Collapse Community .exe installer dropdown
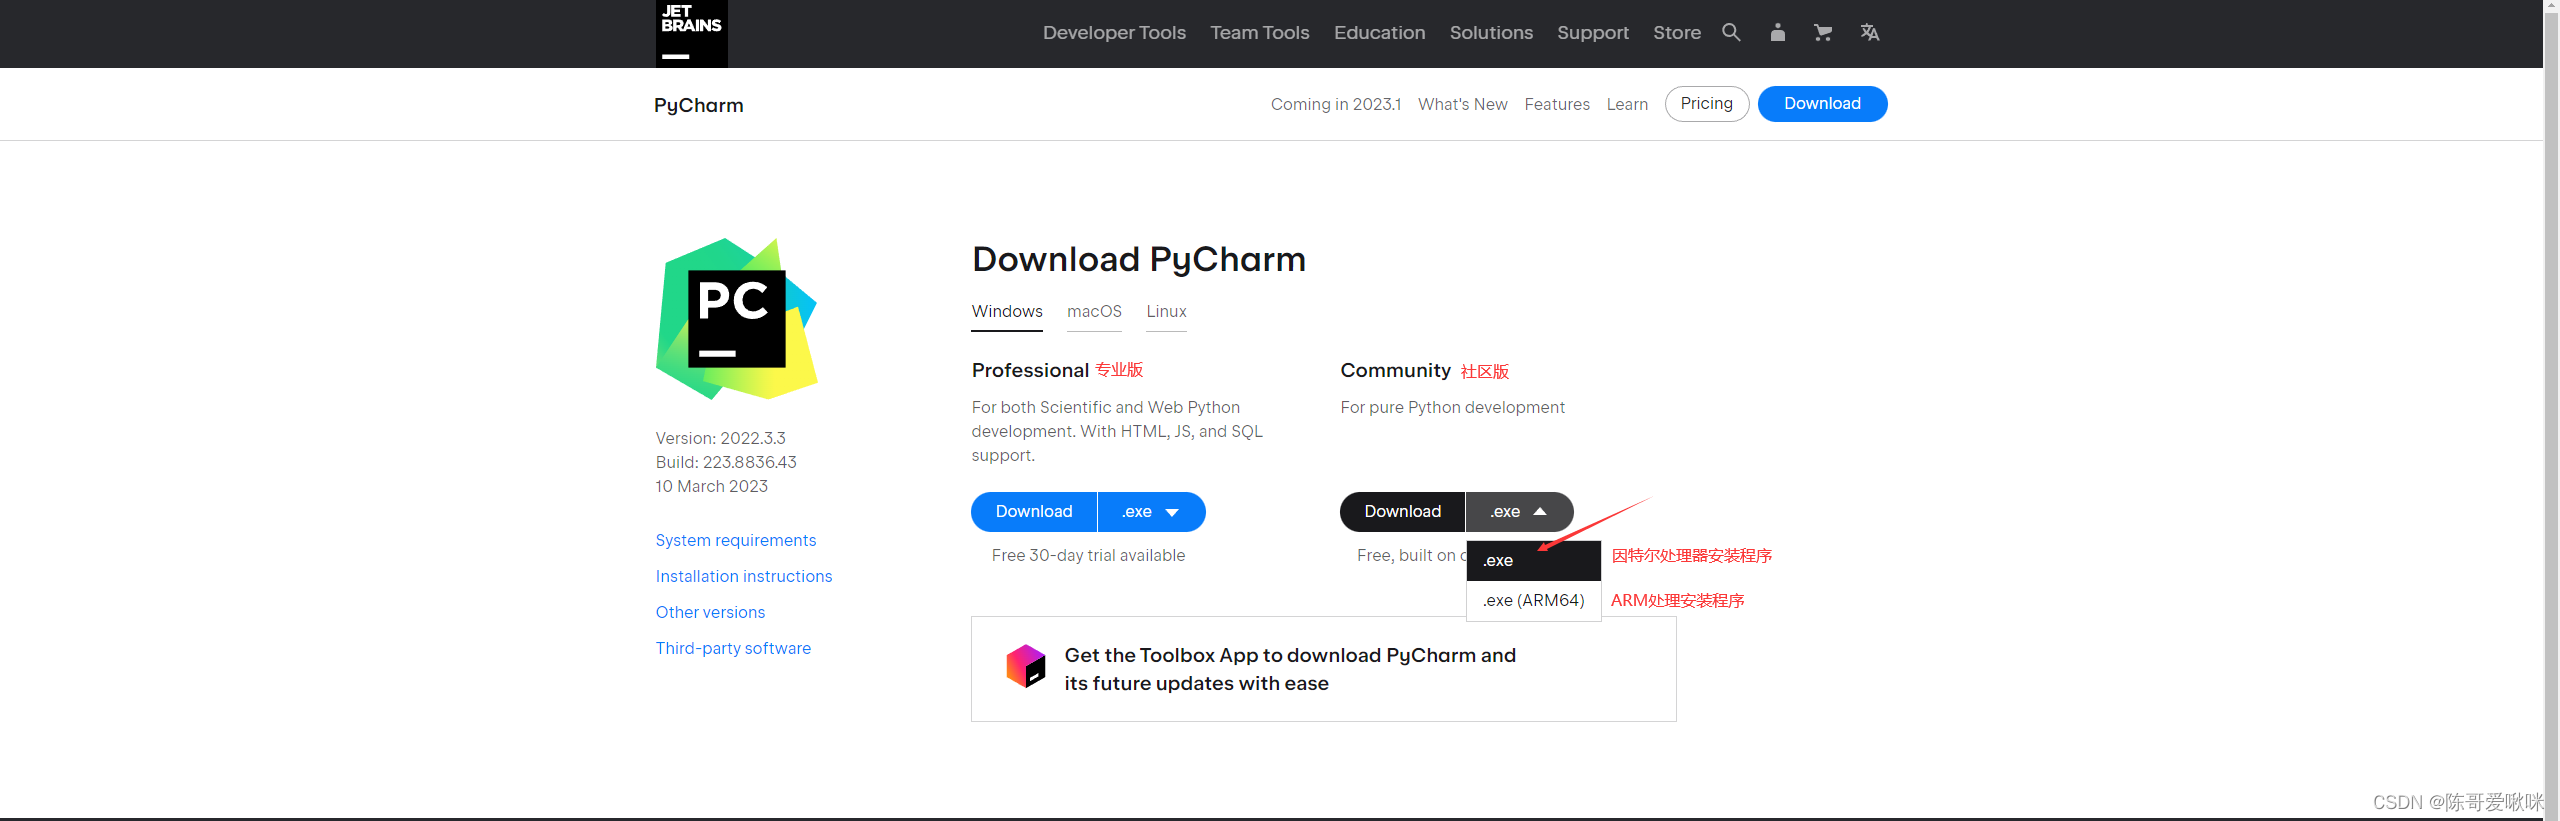This screenshot has width=2560, height=821. pyautogui.click(x=1520, y=512)
